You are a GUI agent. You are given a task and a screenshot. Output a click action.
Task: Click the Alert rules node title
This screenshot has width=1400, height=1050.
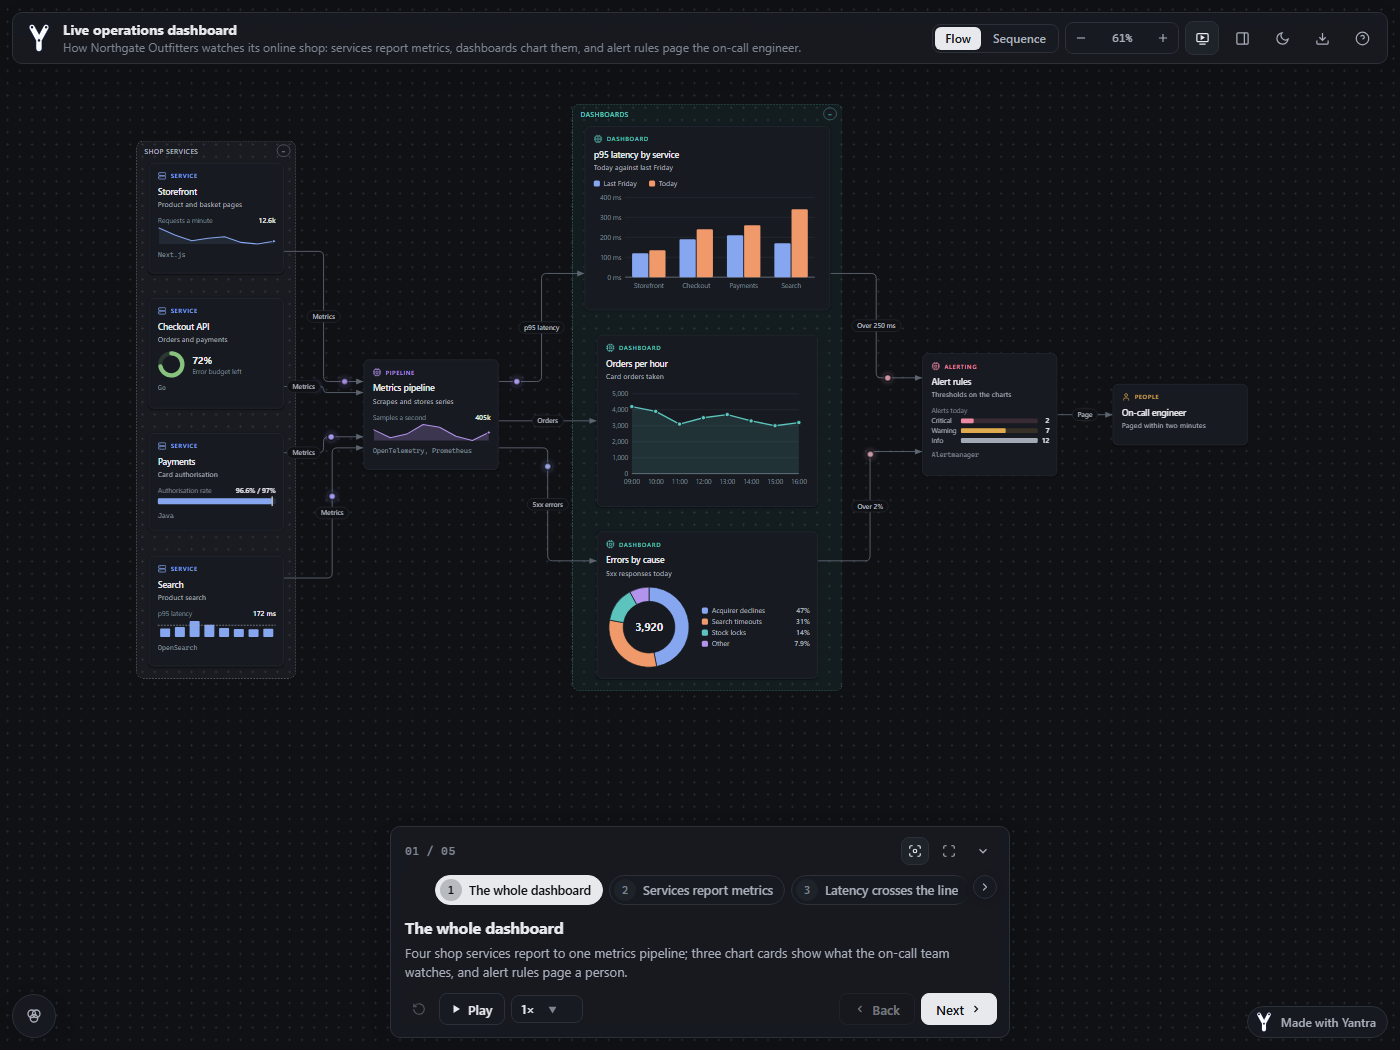coord(951,382)
